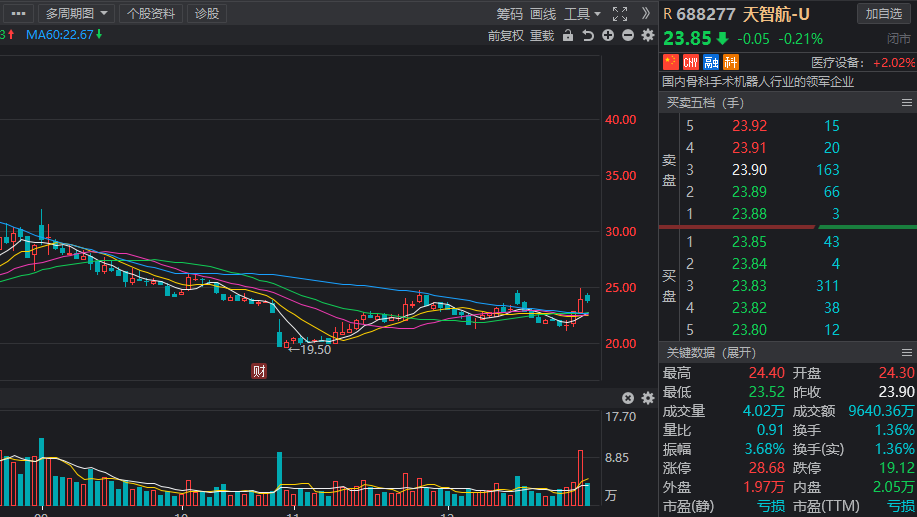The image size is (917, 517).
Task: Select the 诊股 tab
Action: 207,13
